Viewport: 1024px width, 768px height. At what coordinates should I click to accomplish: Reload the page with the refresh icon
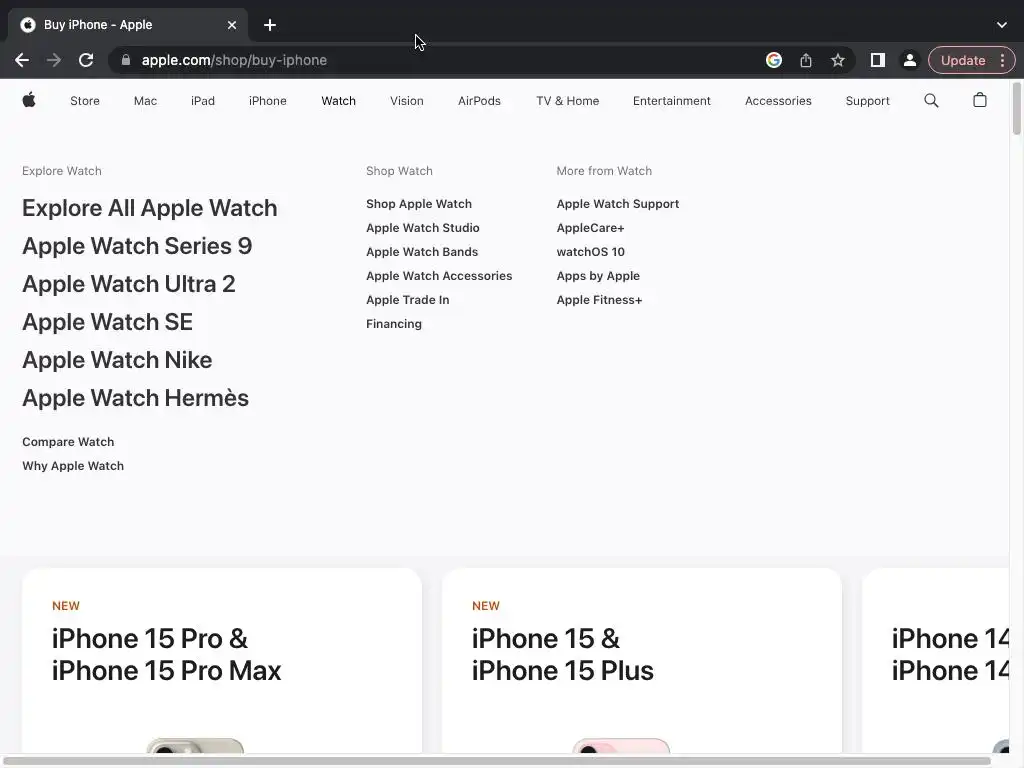point(86,60)
